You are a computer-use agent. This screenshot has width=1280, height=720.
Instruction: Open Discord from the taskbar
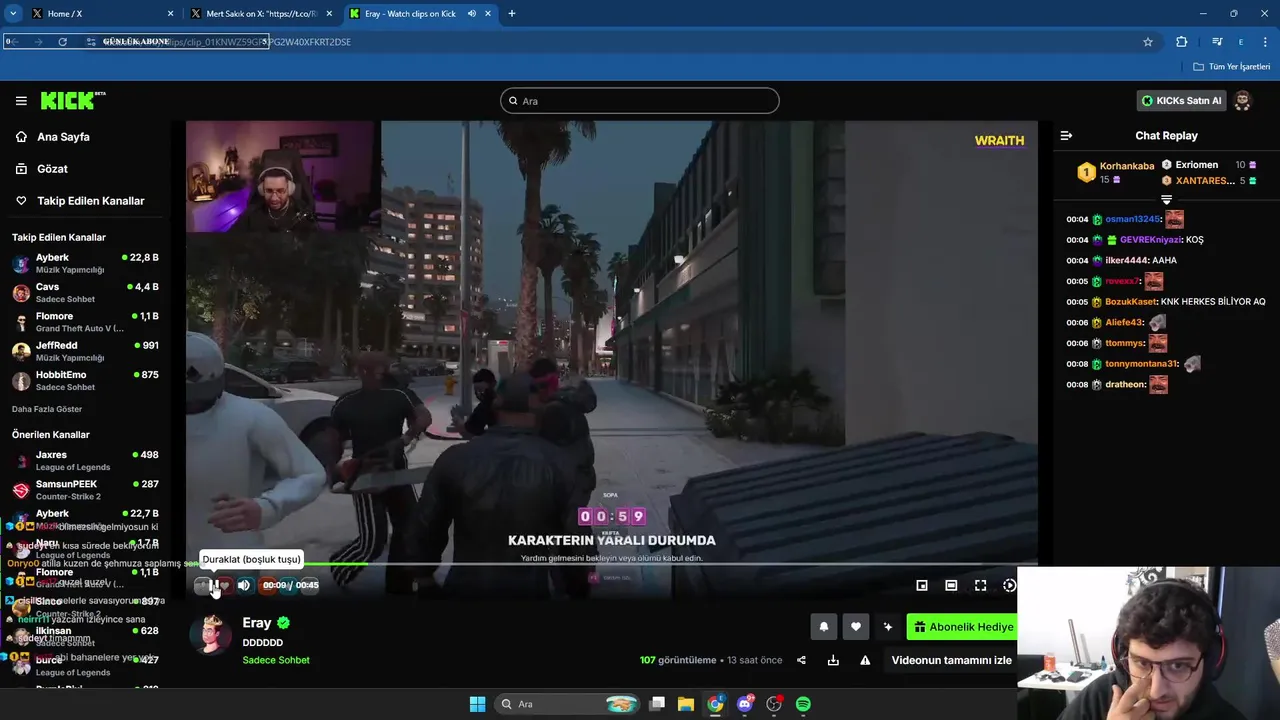click(745, 704)
